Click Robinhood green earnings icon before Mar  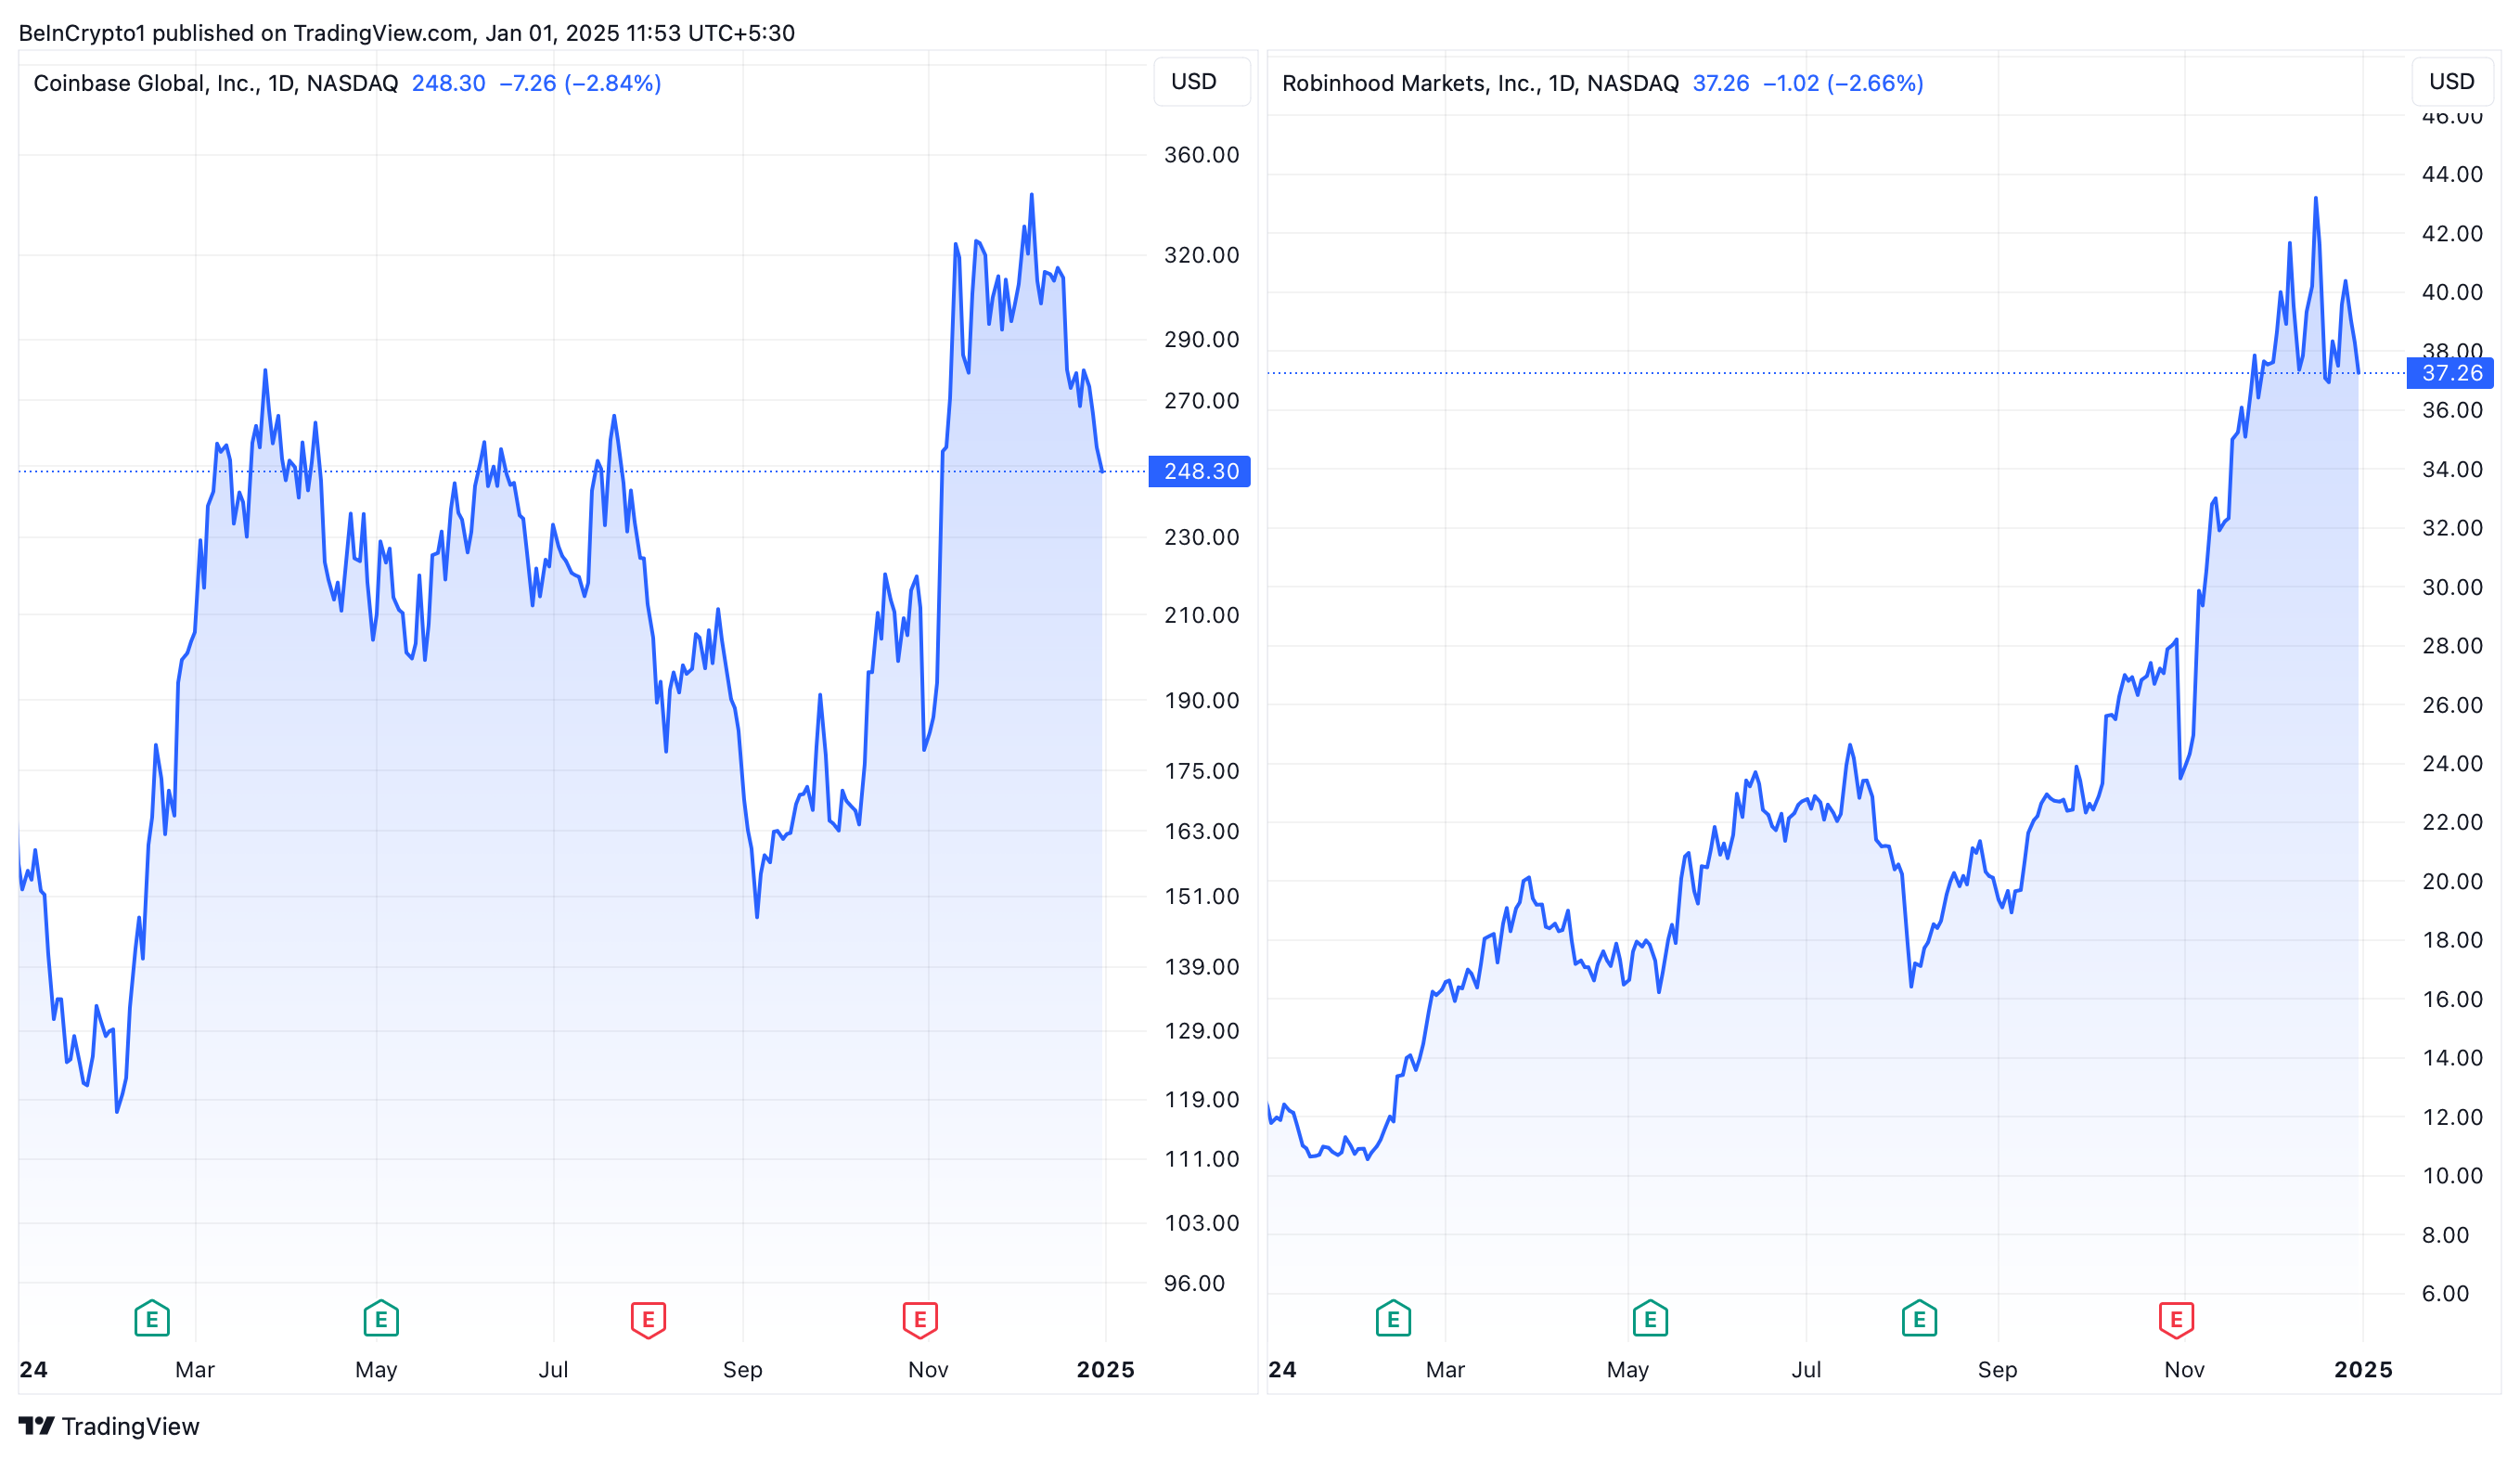click(1393, 1319)
